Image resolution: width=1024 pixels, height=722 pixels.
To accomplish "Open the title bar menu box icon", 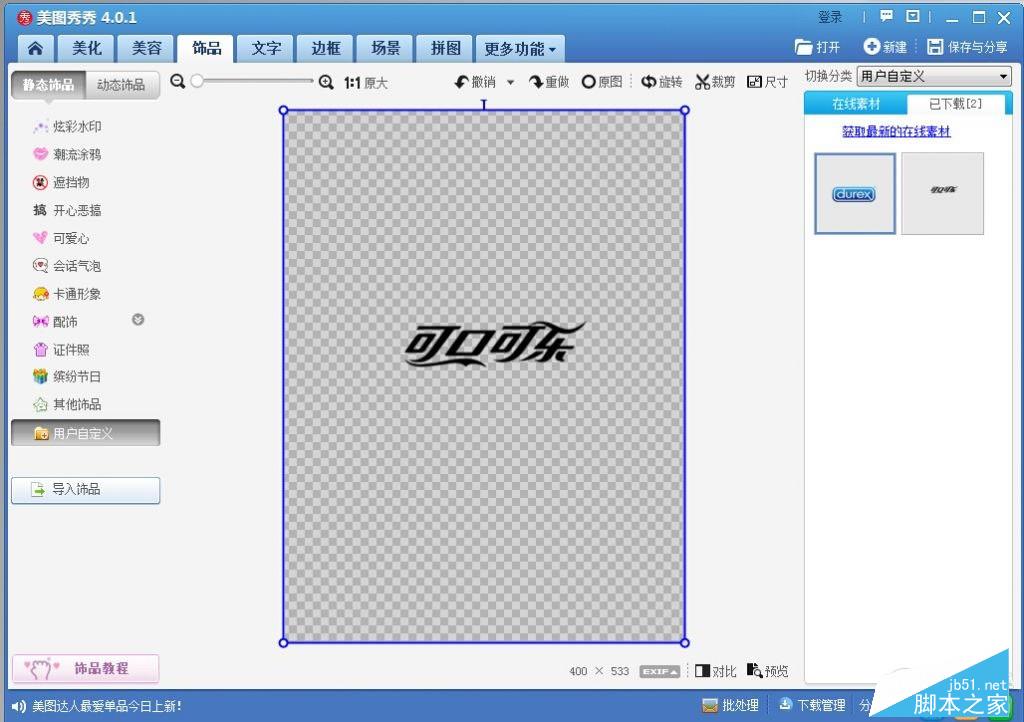I will click(913, 16).
